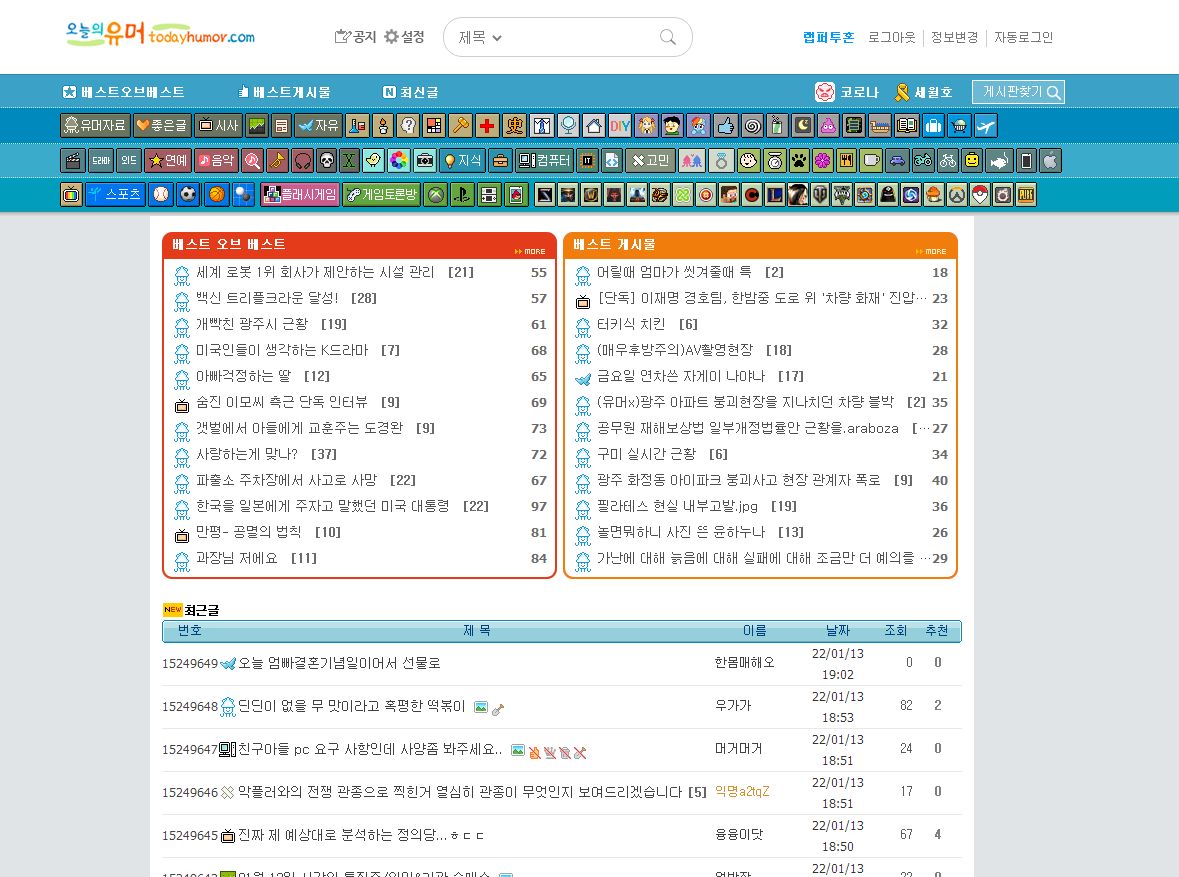Click the 오늘의유머 todayhumor.com logo
The image size is (1179, 877).
(160, 33)
